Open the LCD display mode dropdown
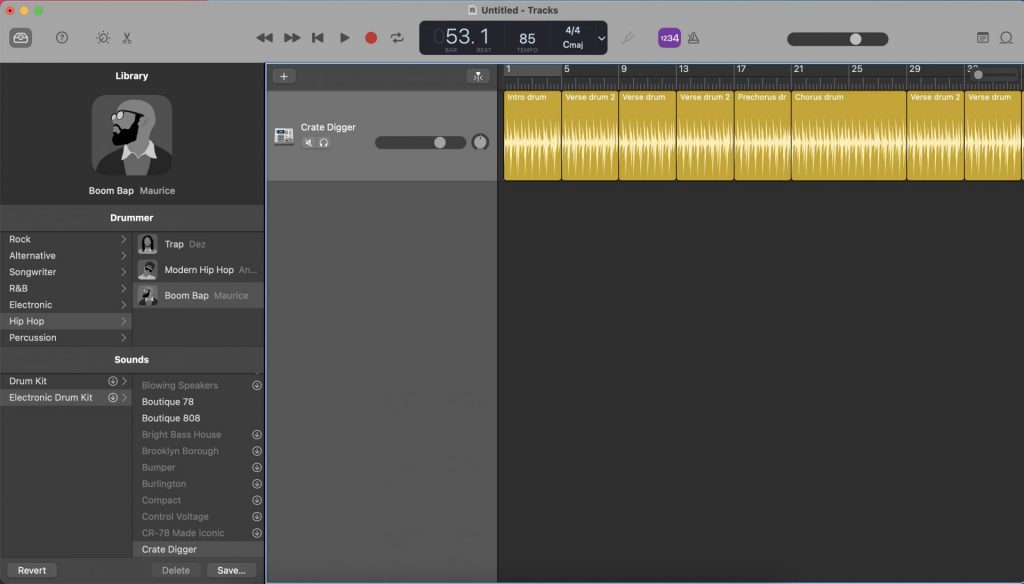Viewport: 1024px width, 584px height. tap(601, 38)
